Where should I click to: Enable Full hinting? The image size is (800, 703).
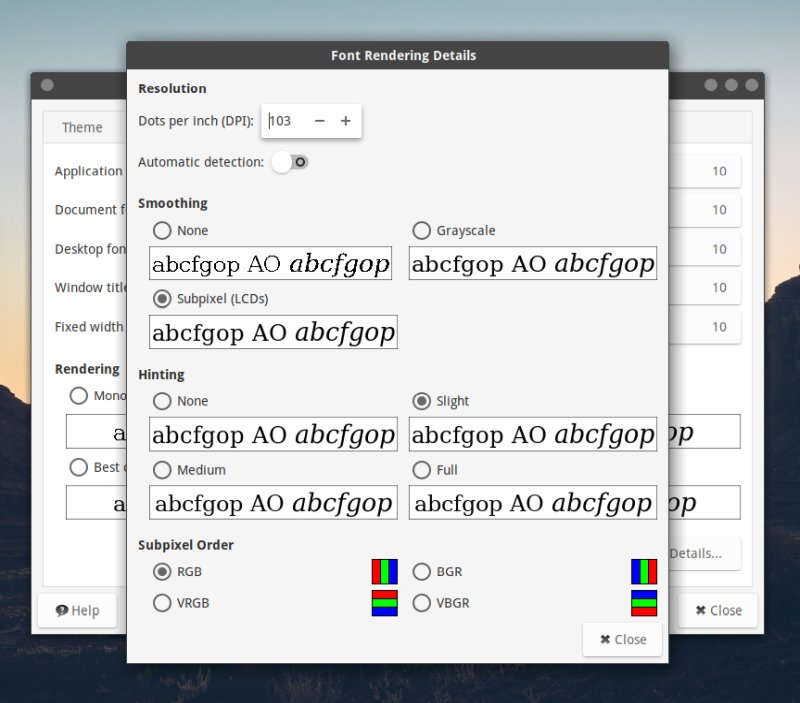tap(421, 470)
